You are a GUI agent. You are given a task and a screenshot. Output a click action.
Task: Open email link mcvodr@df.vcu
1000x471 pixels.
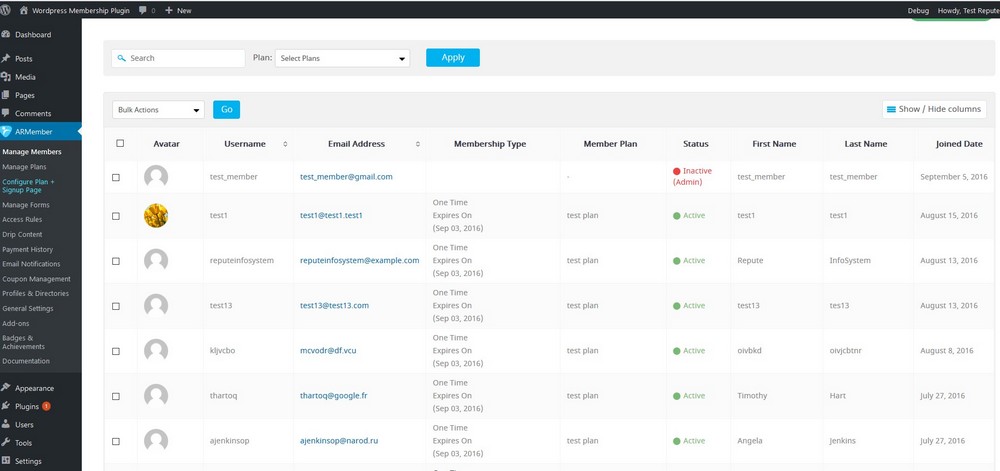click(328, 351)
